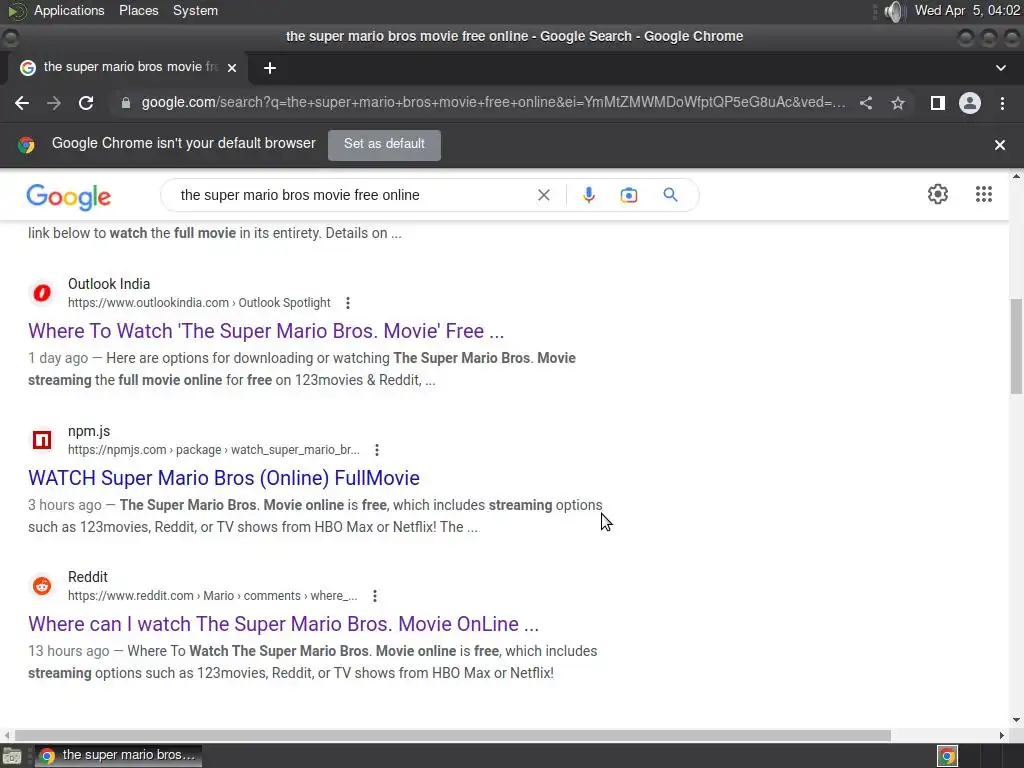
Task: Close the super mario bros tab
Action: (x=232, y=68)
